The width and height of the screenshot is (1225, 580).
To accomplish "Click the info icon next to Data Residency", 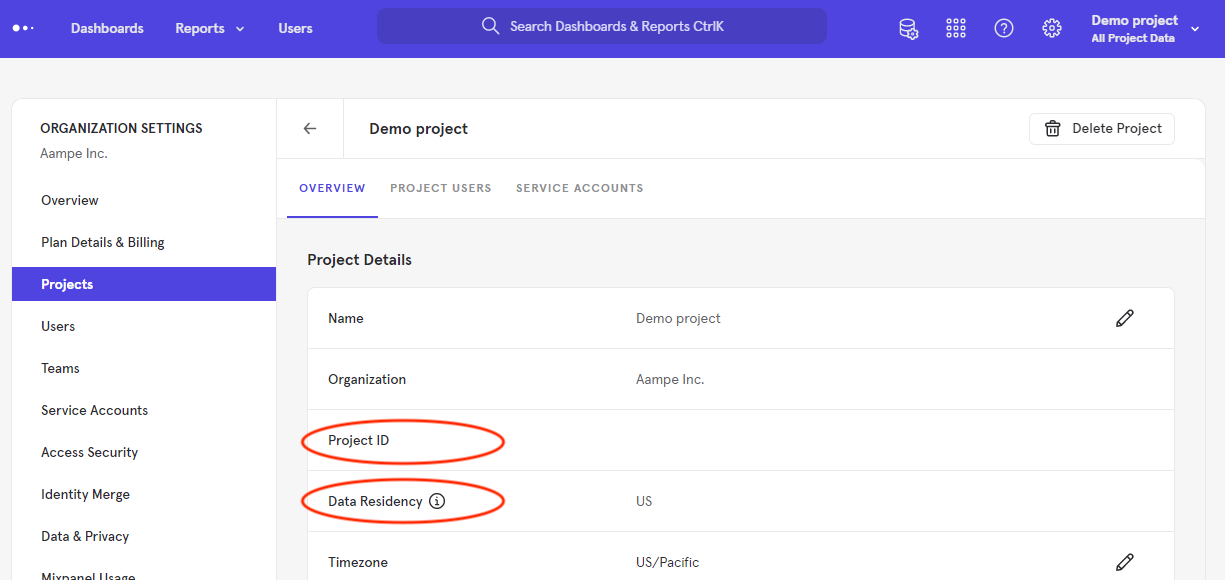I will (x=437, y=501).
